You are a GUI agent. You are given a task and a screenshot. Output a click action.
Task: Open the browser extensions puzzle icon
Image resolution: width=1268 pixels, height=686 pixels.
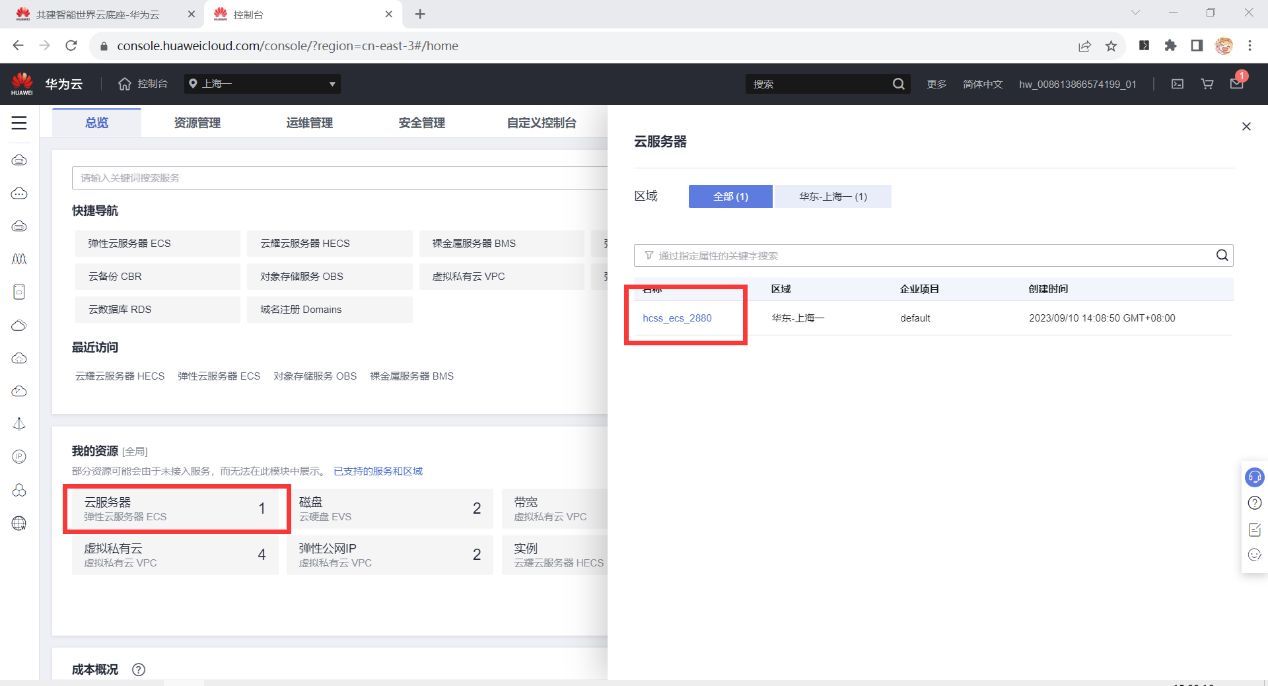pos(1170,45)
